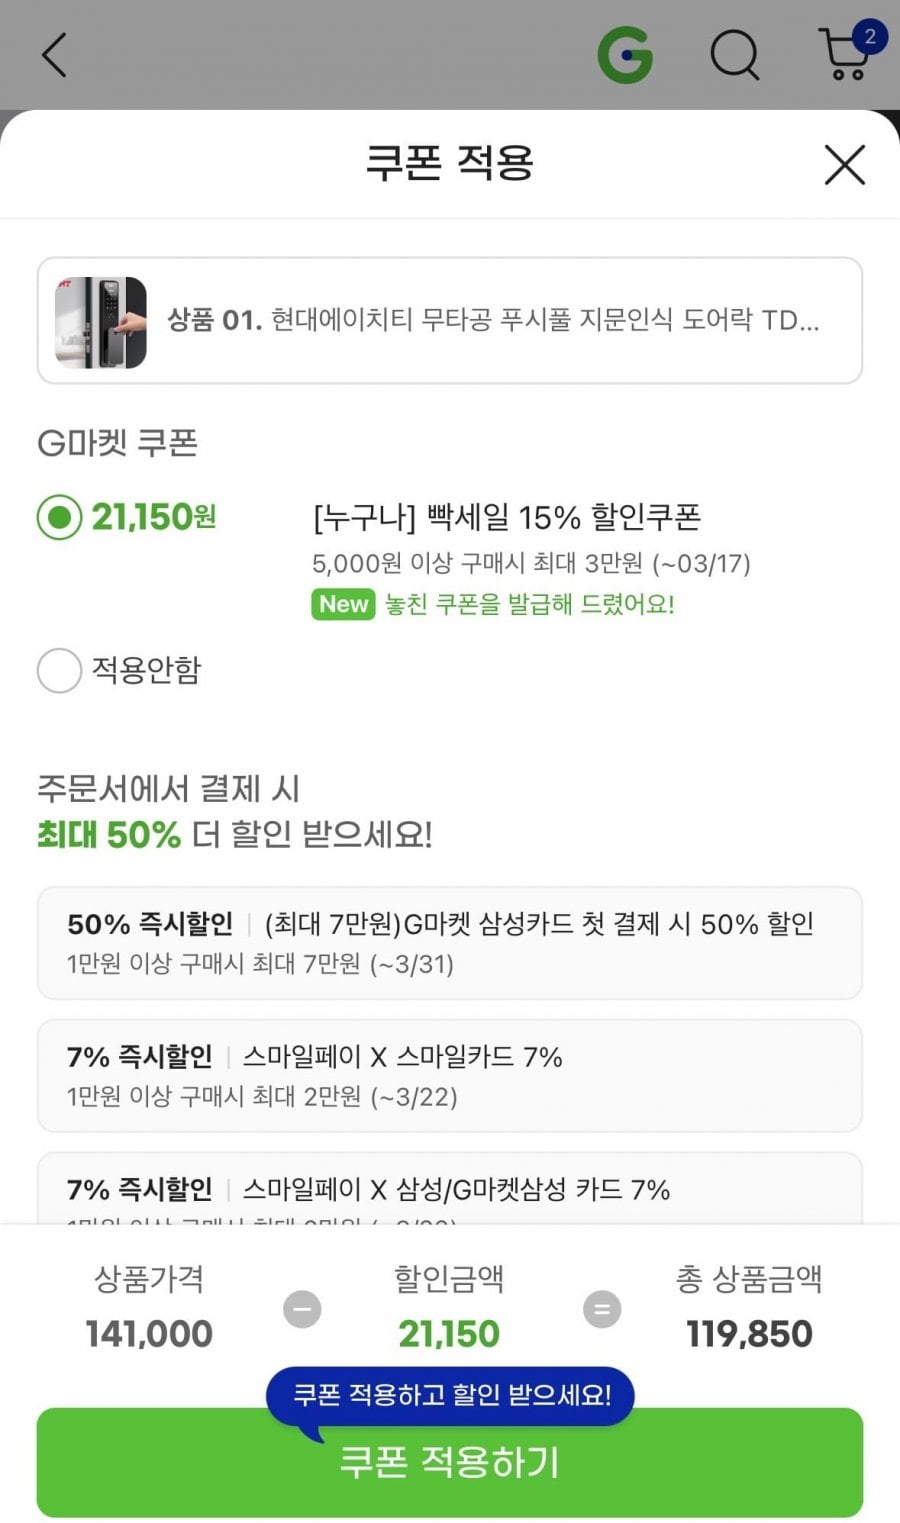Select the 적용안함 radio option

(59, 670)
